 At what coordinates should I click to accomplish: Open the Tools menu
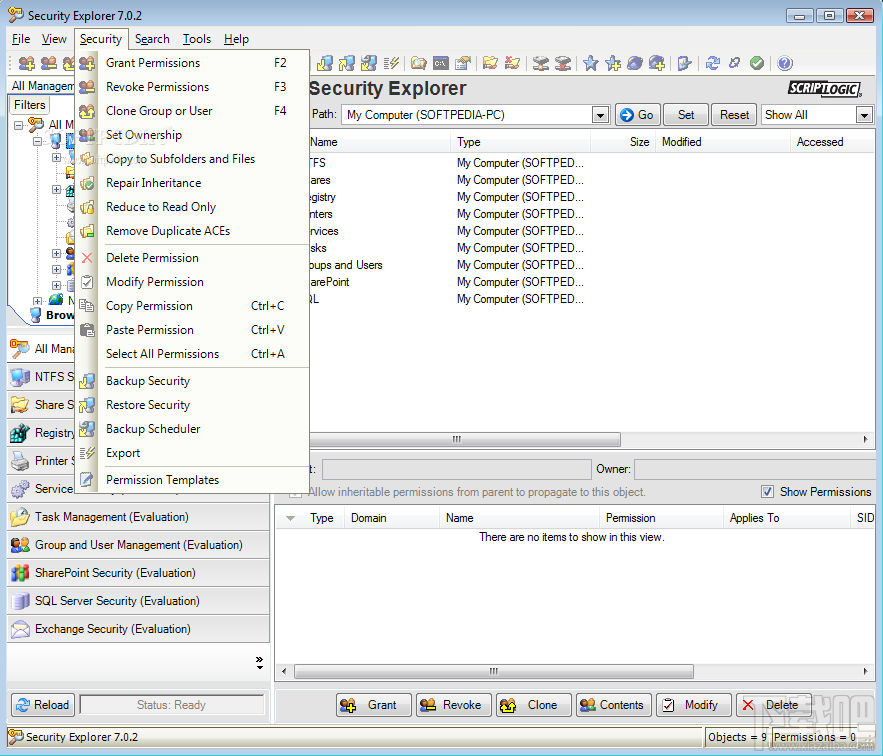pyautogui.click(x=197, y=39)
